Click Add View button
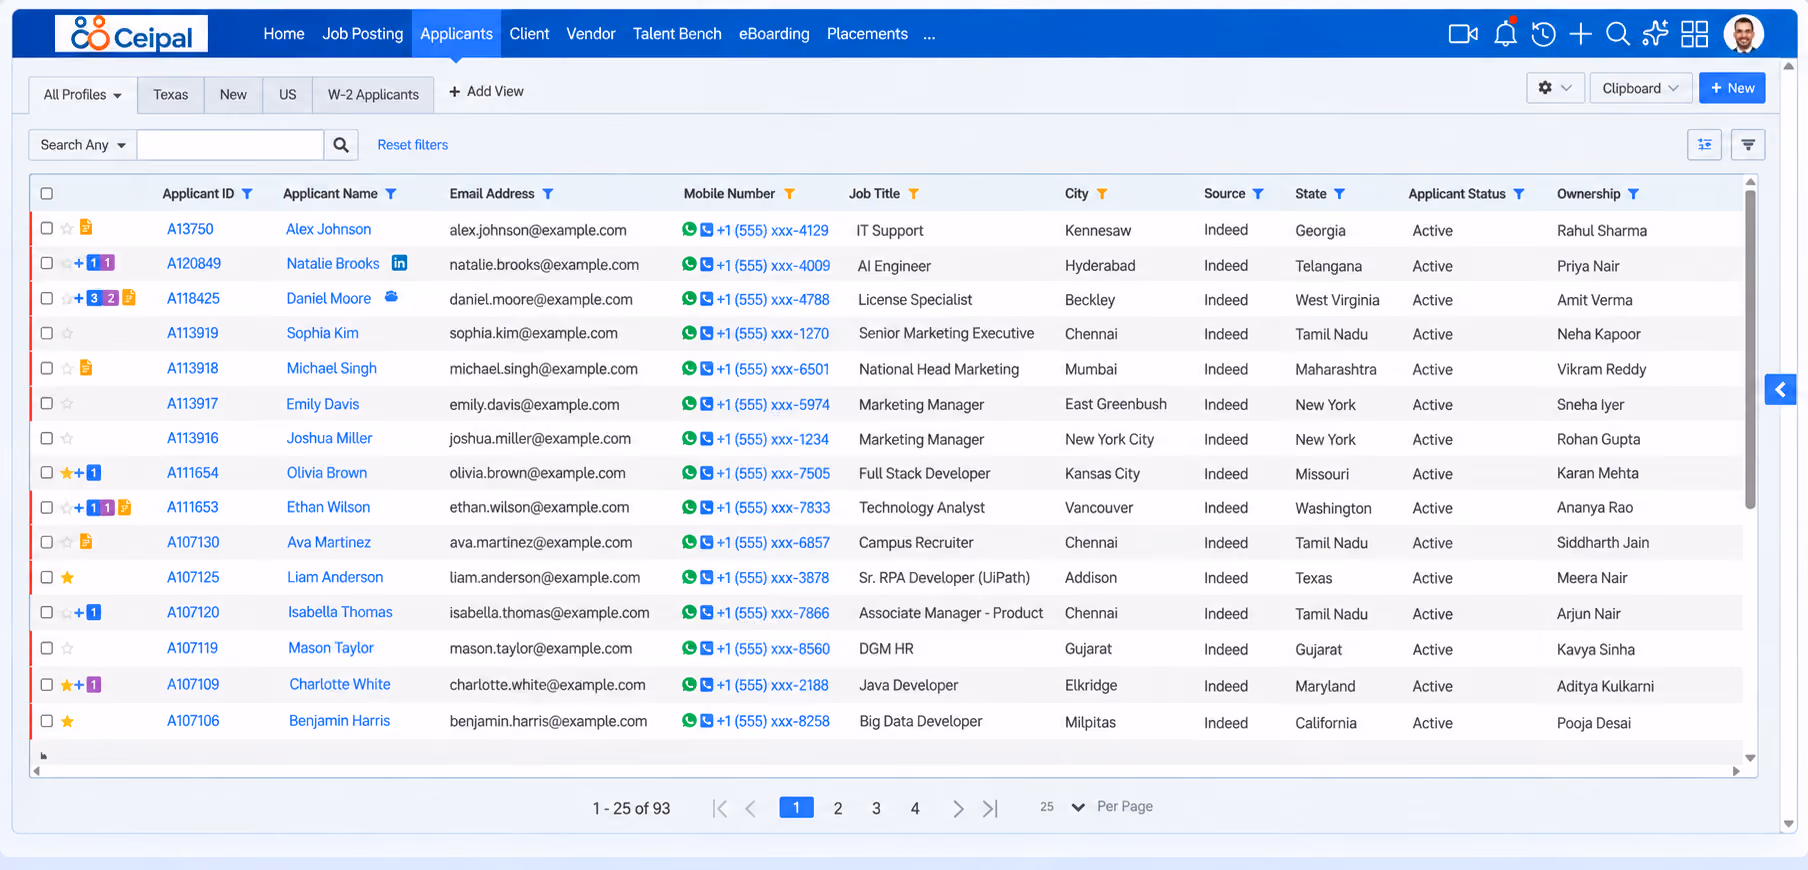Screen dimensions: 1808x870 click(x=486, y=91)
